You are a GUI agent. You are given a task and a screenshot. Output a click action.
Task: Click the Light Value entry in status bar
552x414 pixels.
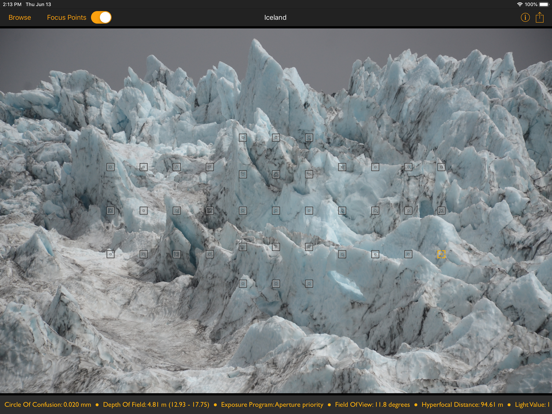(533, 405)
